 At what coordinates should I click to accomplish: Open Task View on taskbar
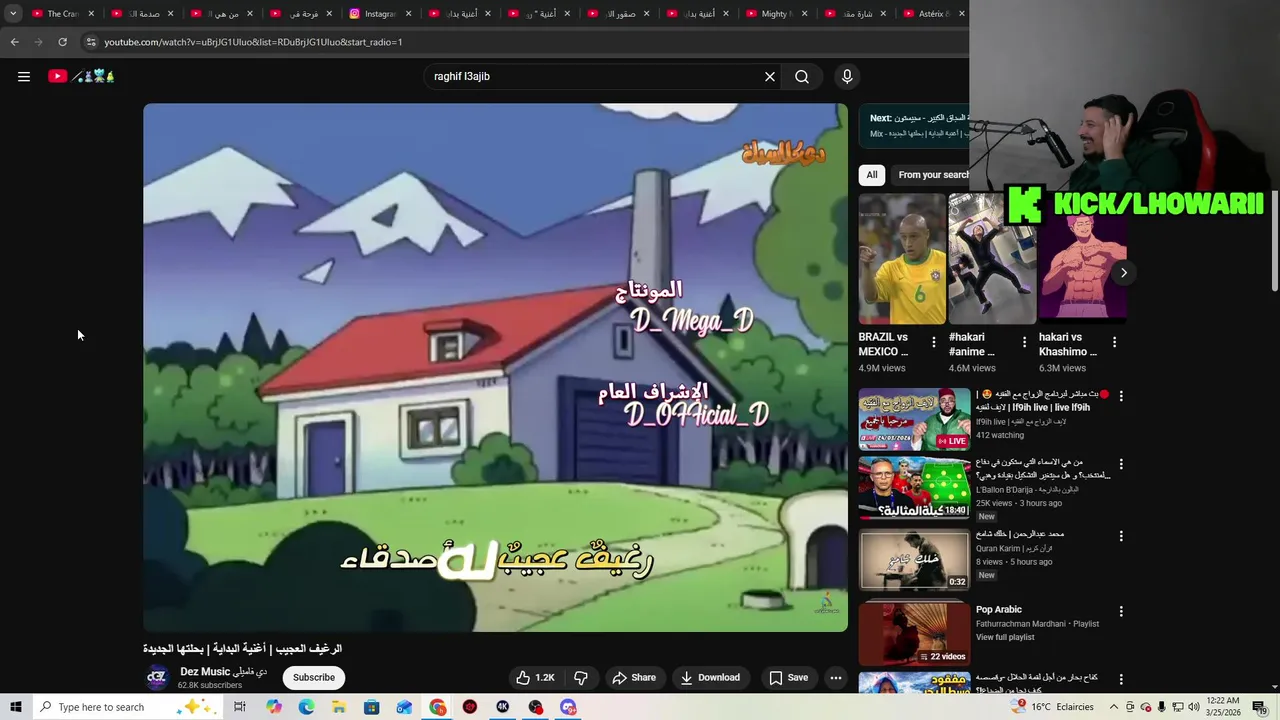tap(240, 707)
